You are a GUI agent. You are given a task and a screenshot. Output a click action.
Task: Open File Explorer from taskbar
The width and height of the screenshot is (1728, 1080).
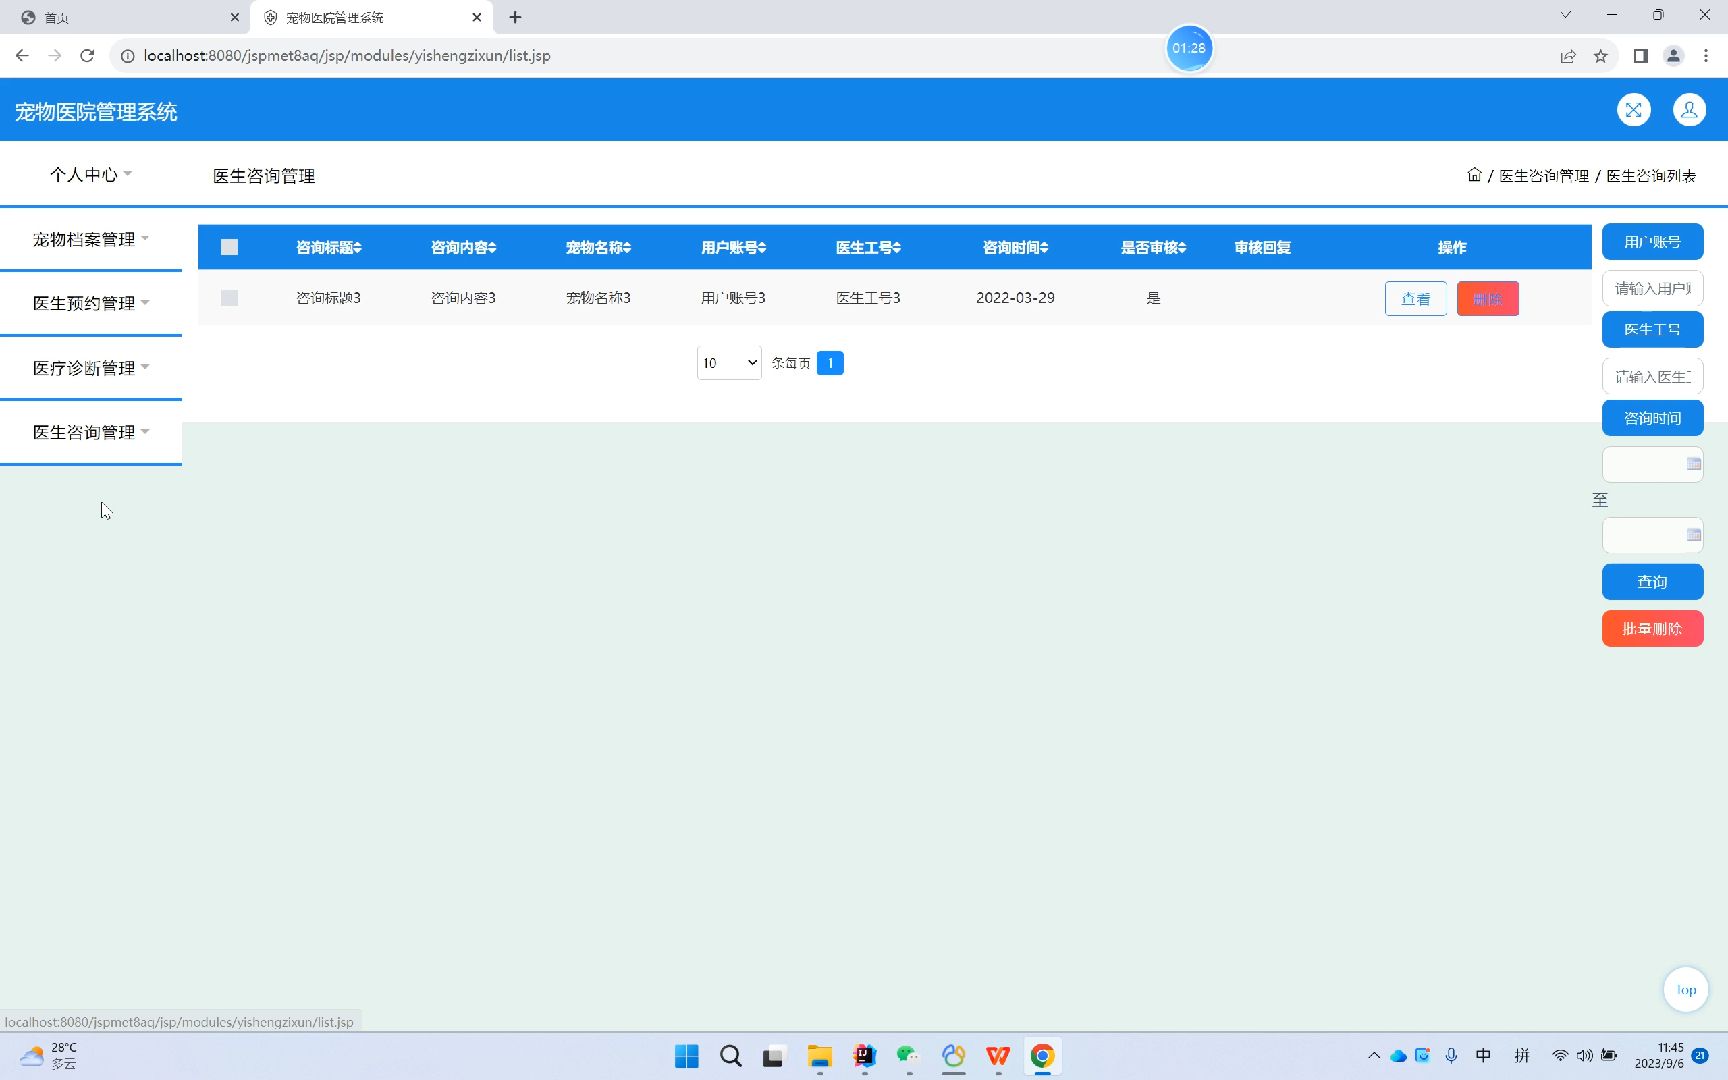820,1056
